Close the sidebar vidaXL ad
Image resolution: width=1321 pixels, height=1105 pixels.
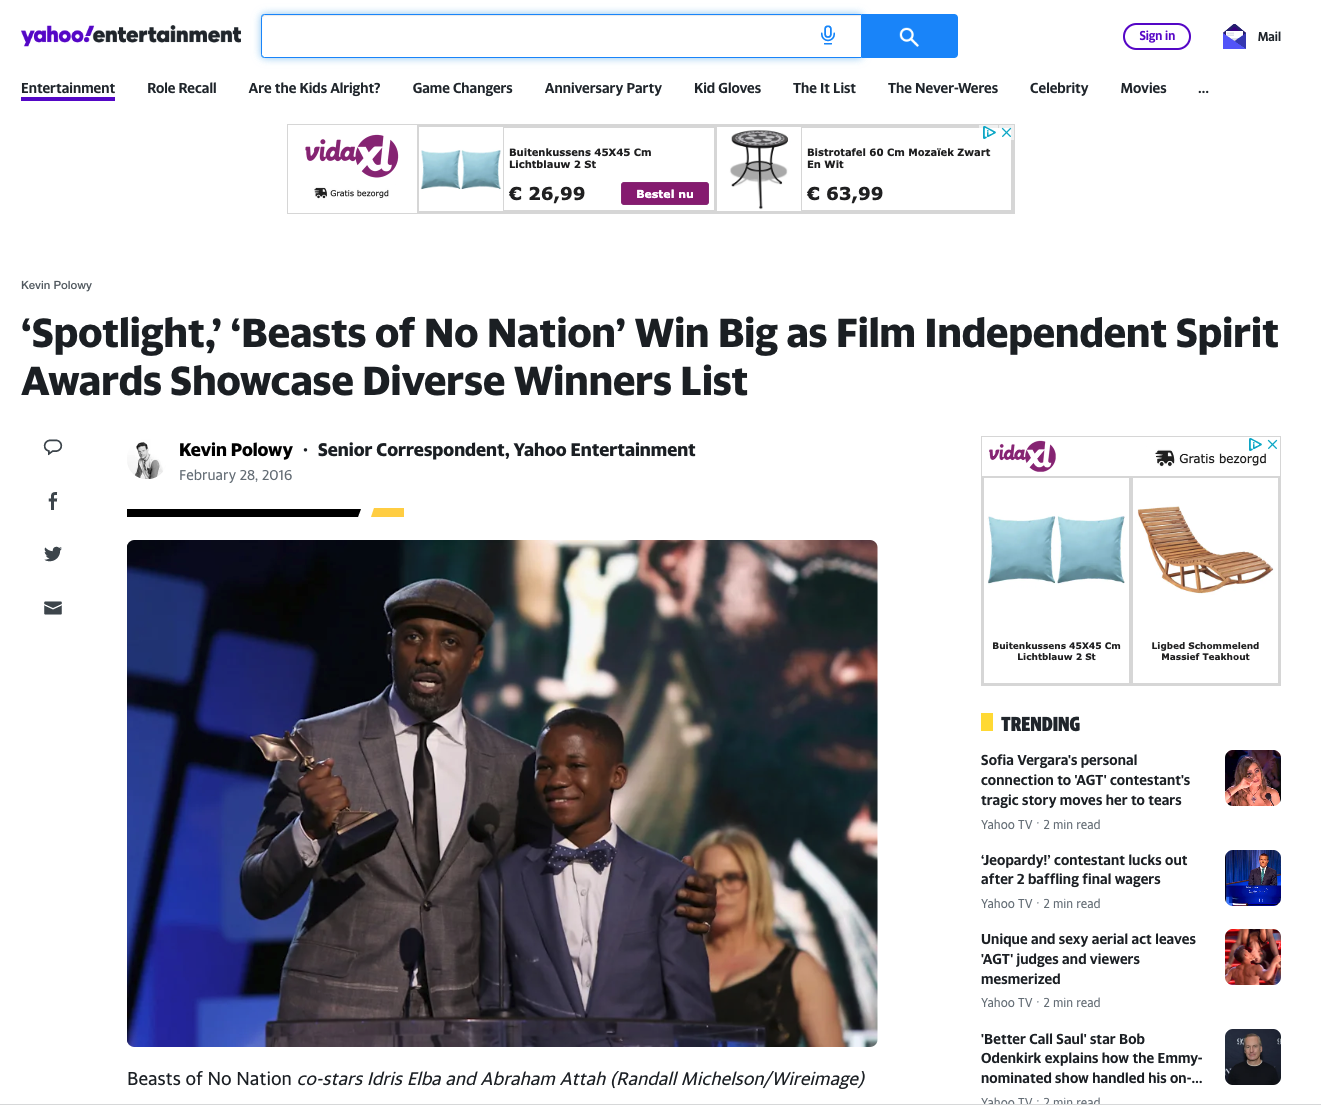coord(1272,444)
